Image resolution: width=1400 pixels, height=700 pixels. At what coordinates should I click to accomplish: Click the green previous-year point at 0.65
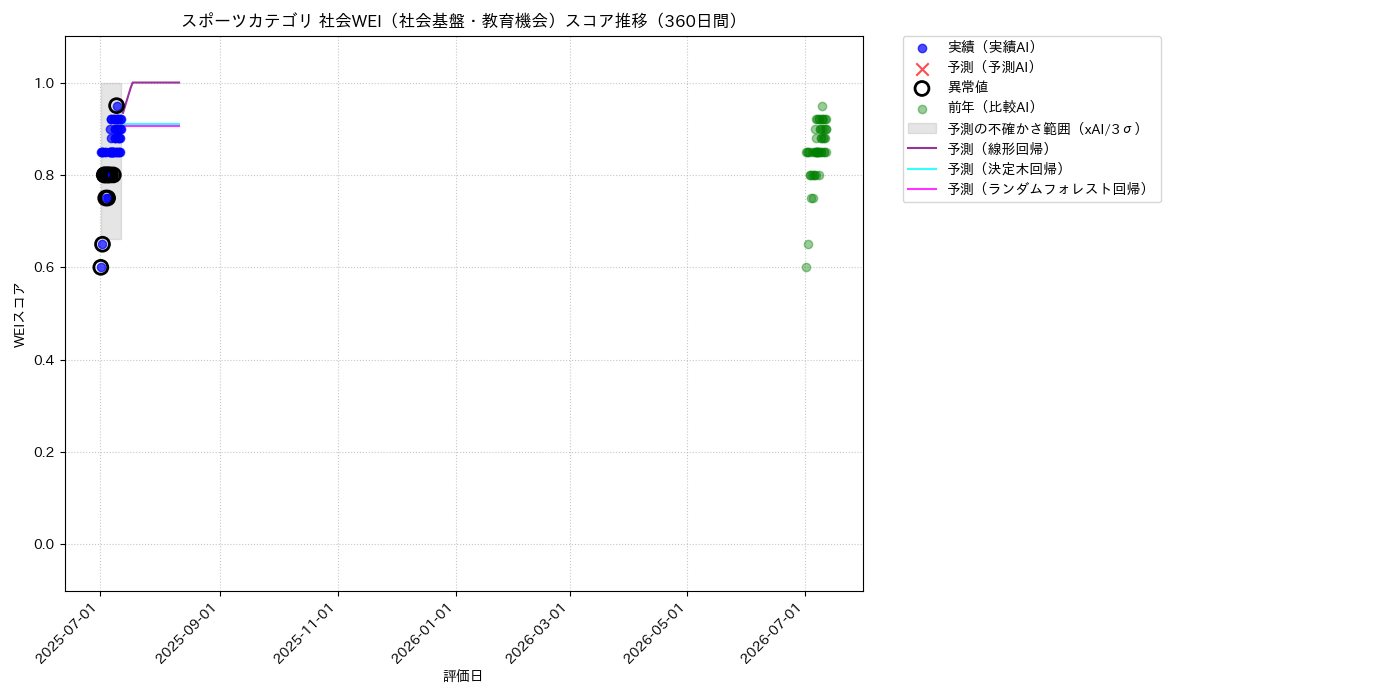coord(808,244)
